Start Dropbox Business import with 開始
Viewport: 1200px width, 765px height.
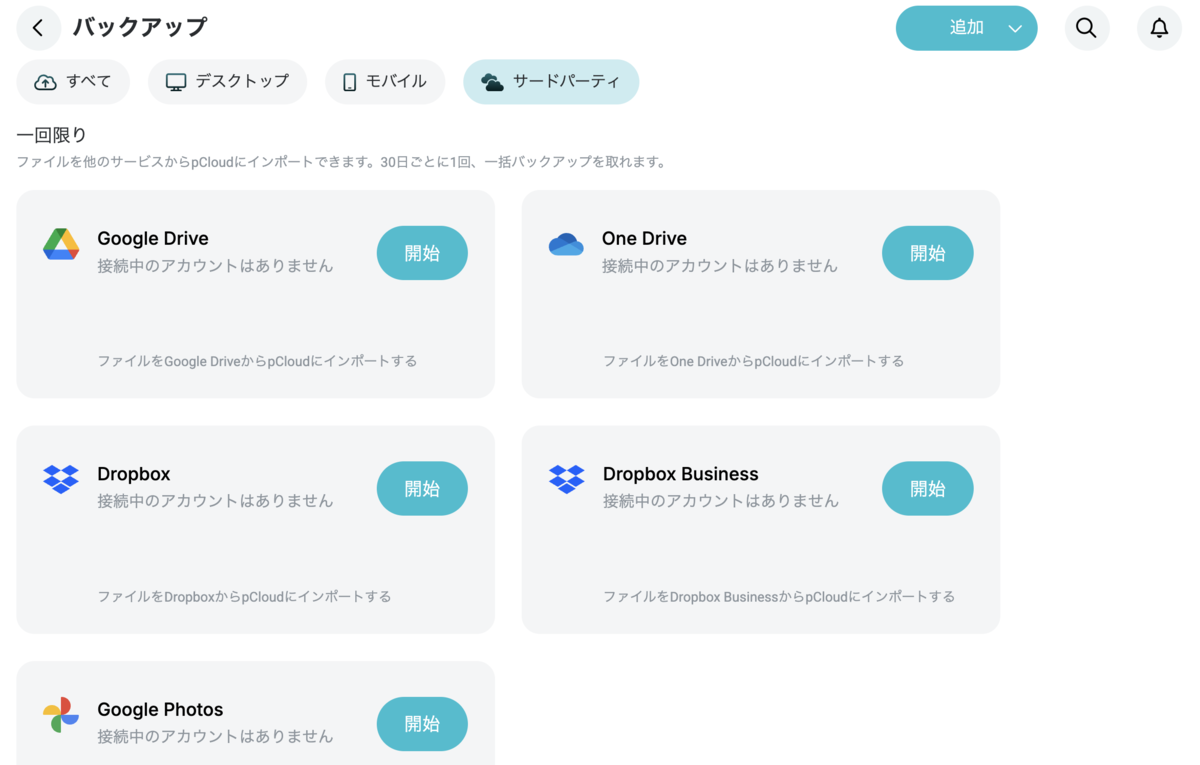927,488
